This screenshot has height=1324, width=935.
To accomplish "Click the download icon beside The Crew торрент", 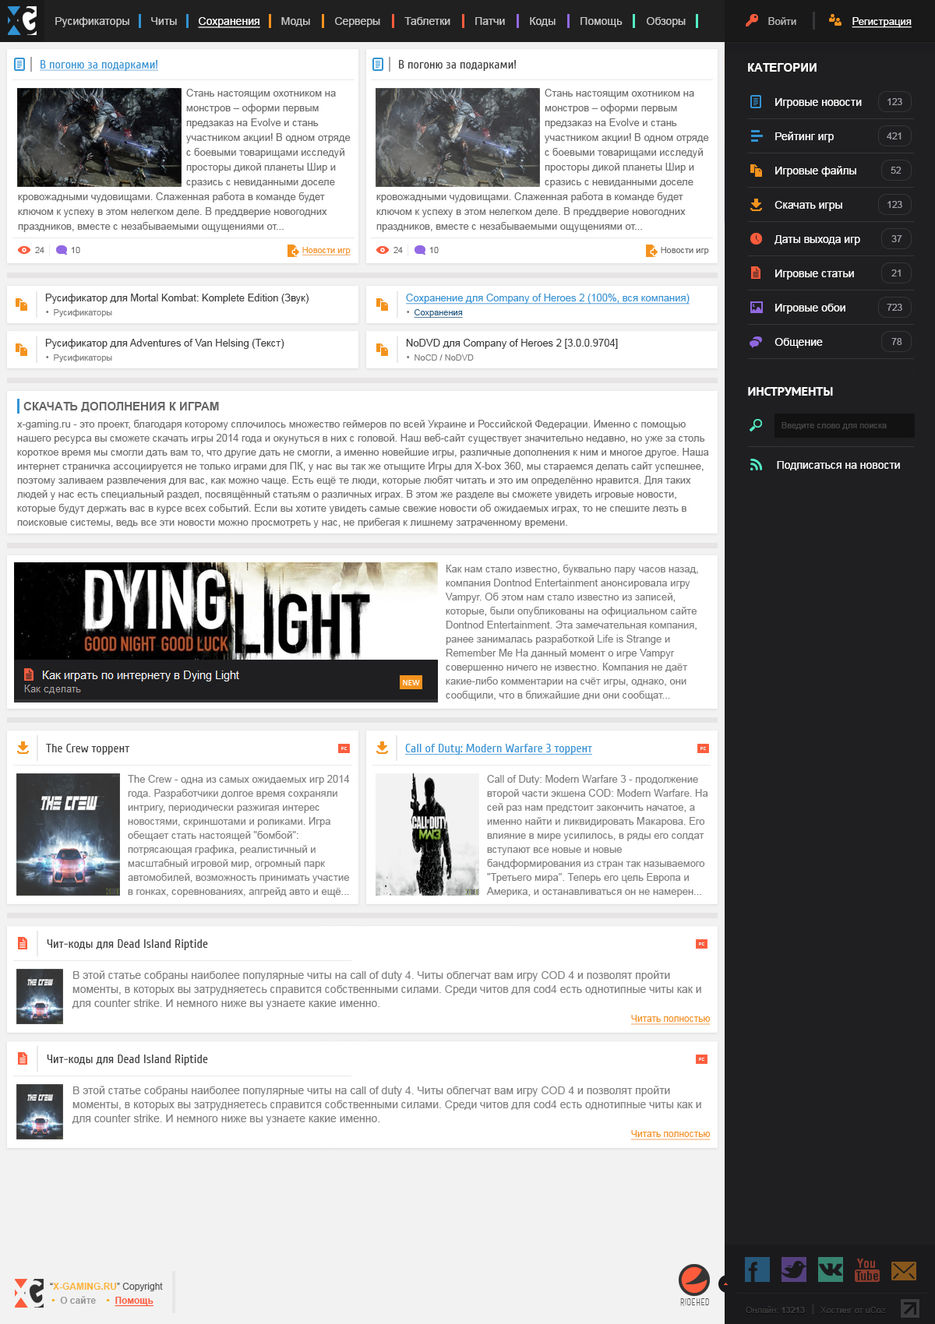I will pyautogui.click(x=23, y=748).
